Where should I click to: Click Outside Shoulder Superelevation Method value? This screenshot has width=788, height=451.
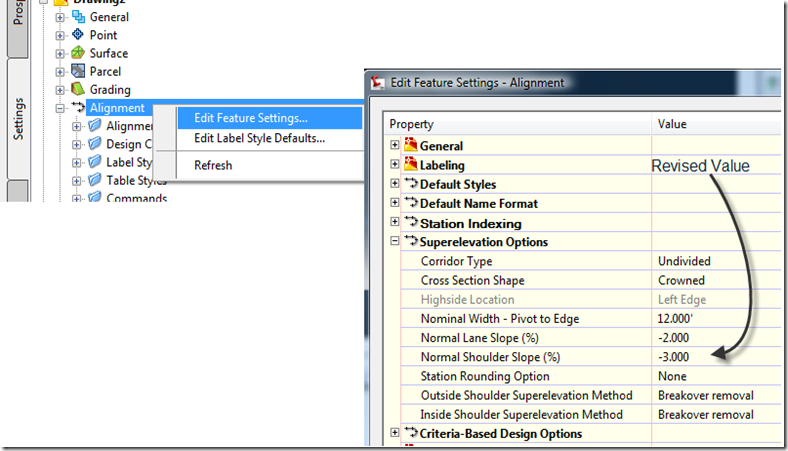click(706, 395)
